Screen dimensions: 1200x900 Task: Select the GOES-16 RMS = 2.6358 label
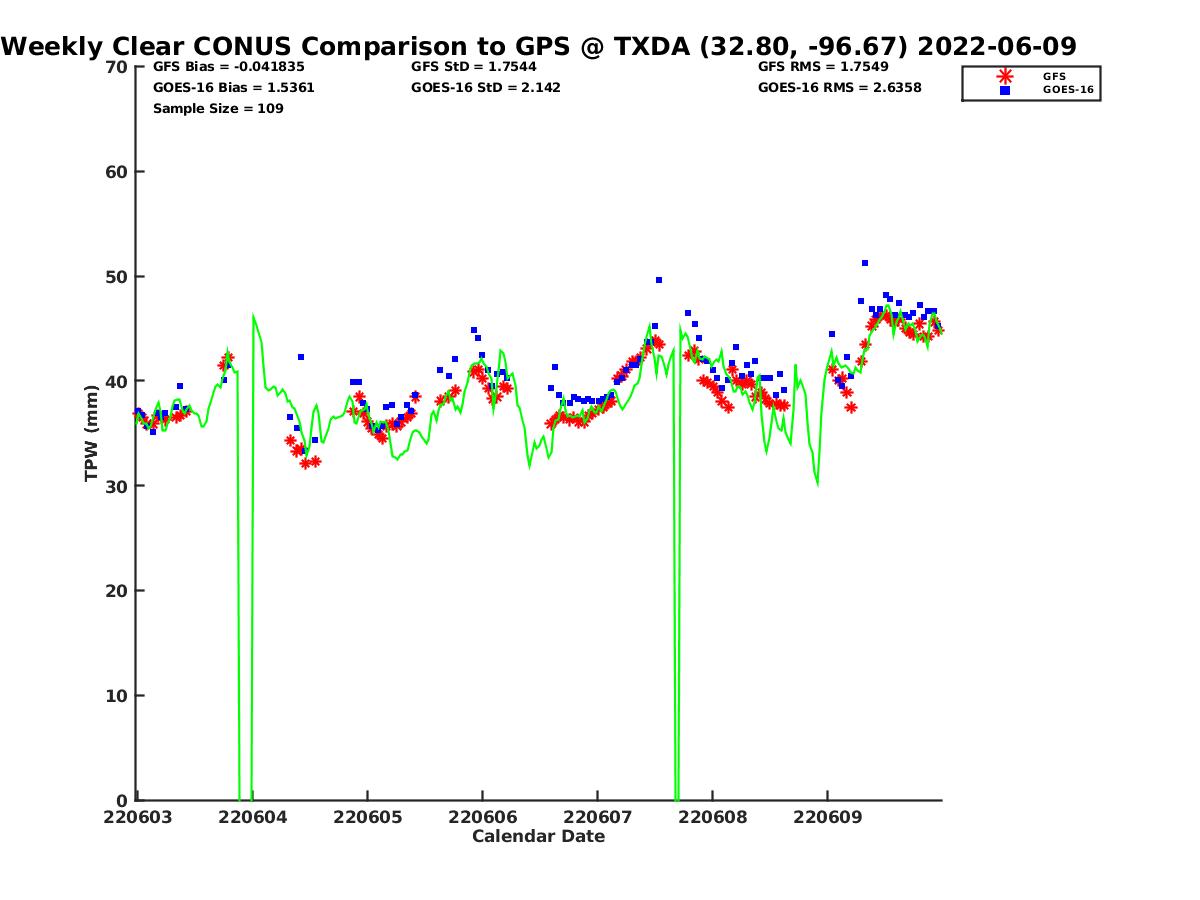pos(839,88)
